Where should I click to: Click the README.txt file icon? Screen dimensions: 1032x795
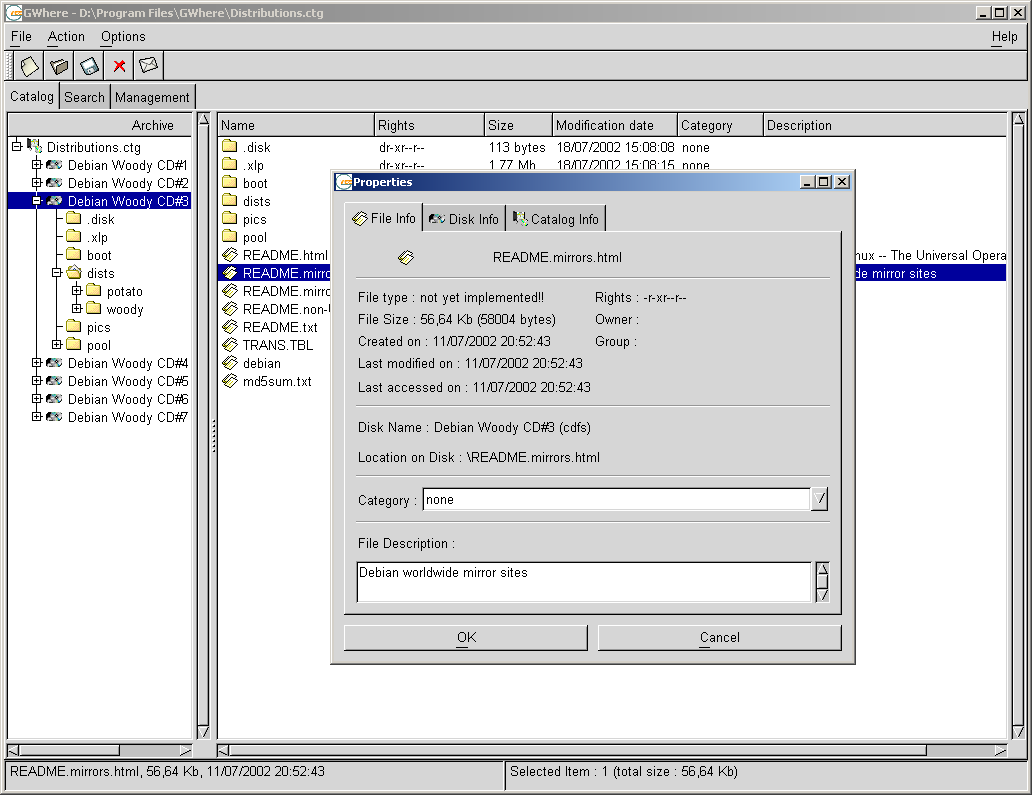230,326
